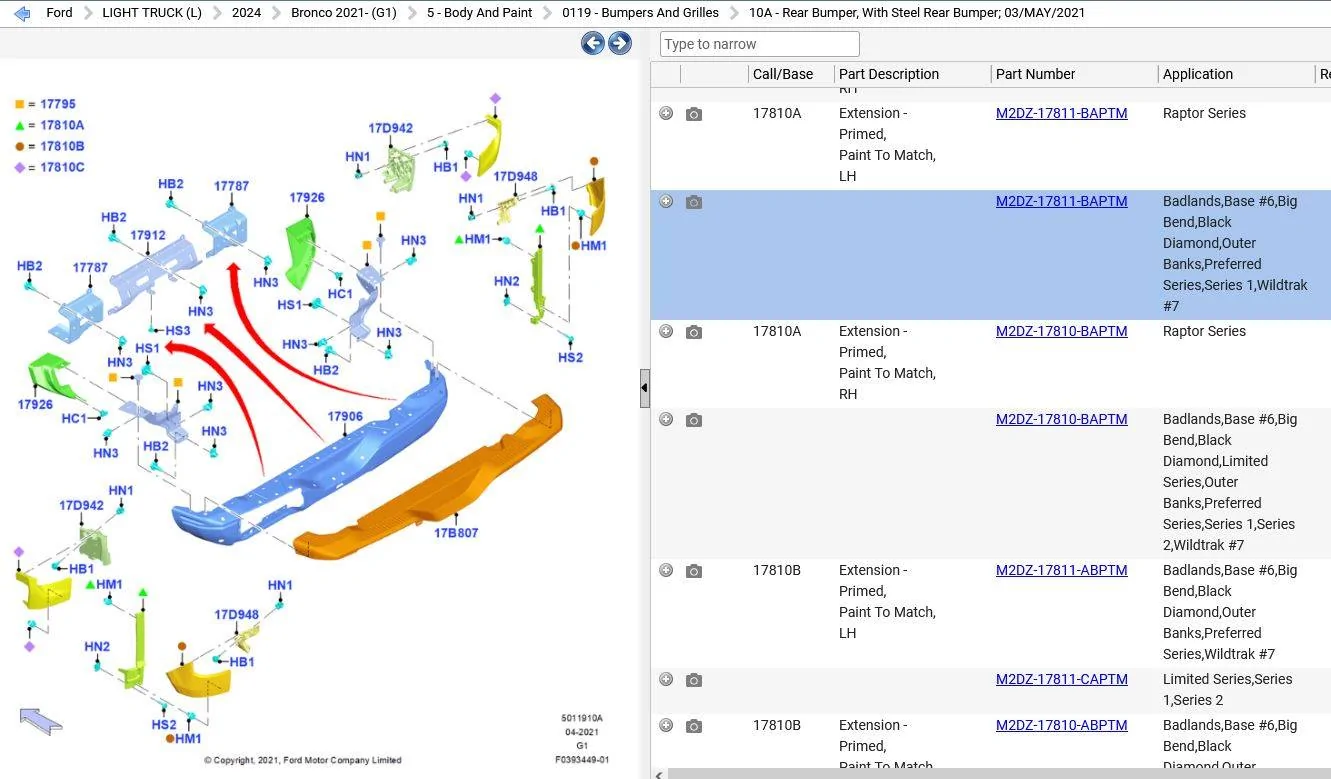This screenshot has height=779, width=1331.
Task: Open Ford in the breadcrumb
Action: (59, 13)
